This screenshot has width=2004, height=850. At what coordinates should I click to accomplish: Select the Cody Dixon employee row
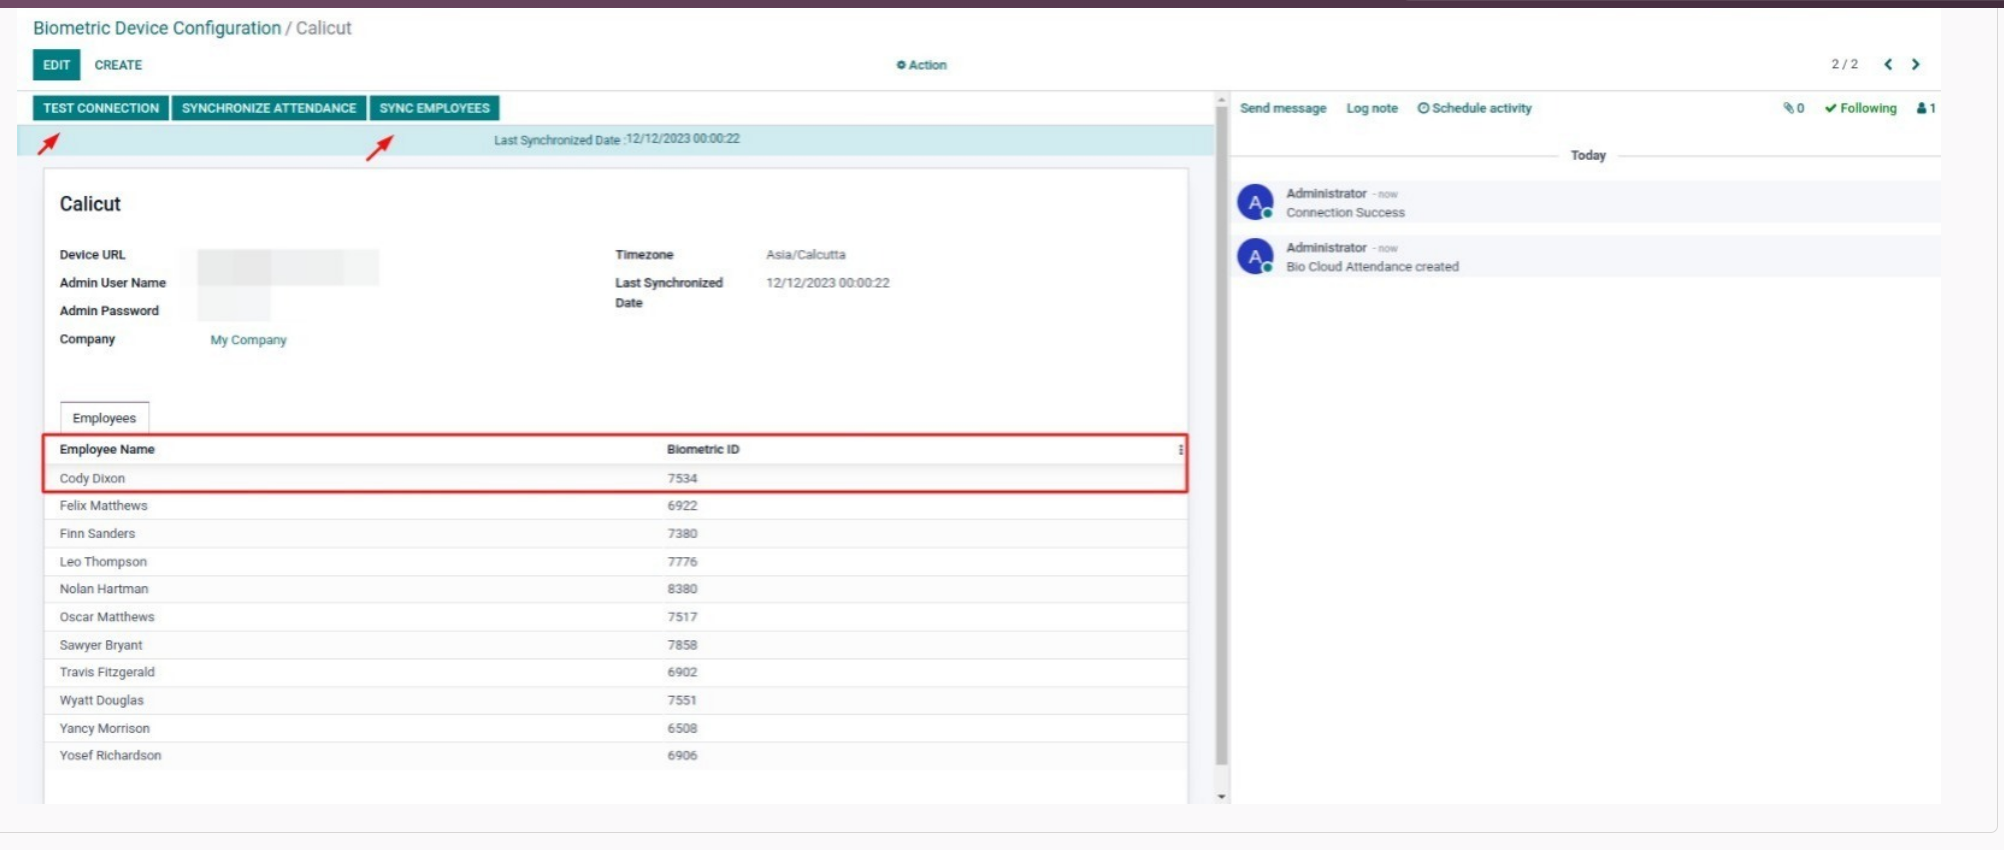pos(615,478)
